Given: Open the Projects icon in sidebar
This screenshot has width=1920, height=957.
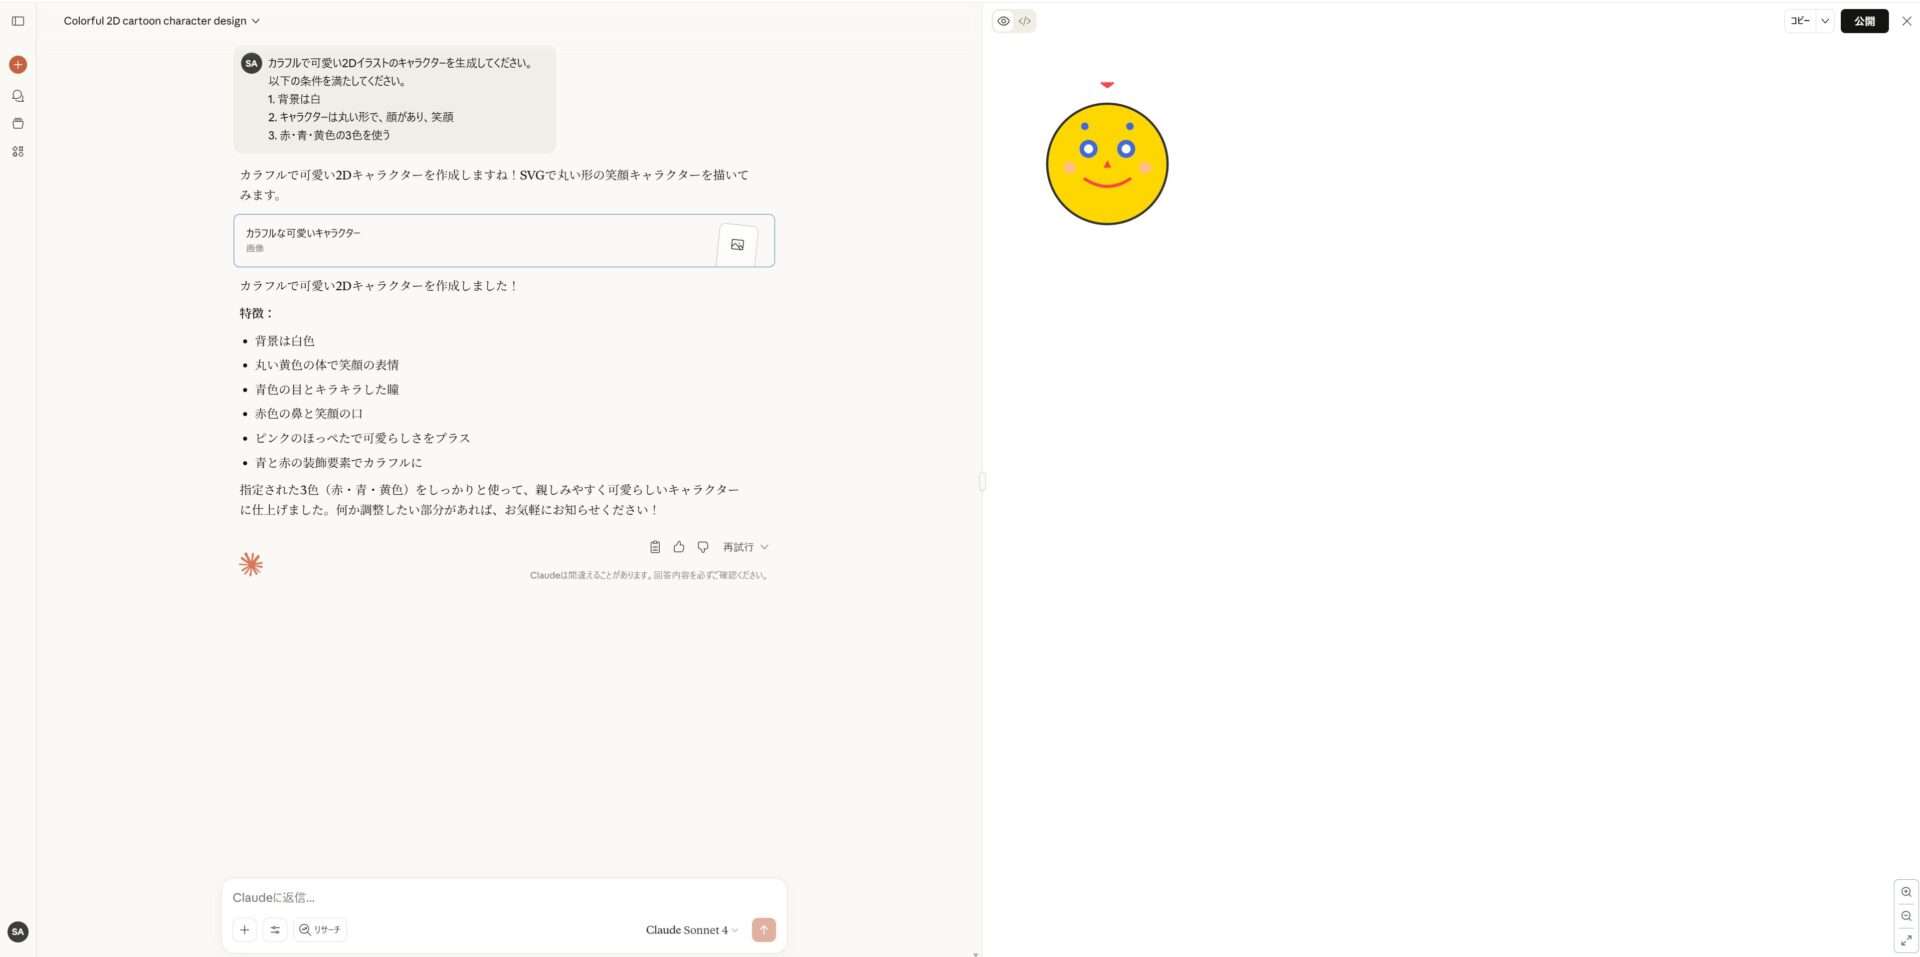Looking at the screenshot, I should [17, 123].
